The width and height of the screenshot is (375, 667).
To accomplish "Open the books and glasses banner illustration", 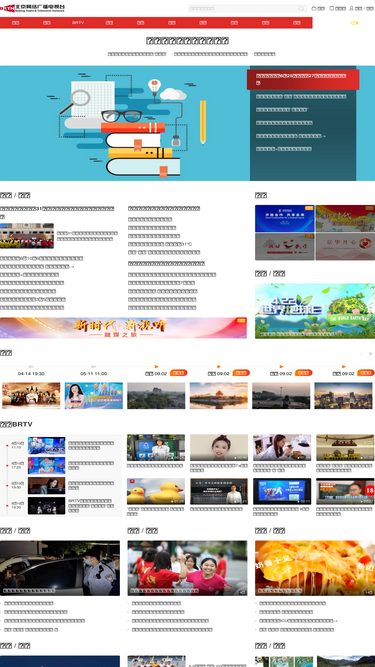I will pos(125,123).
